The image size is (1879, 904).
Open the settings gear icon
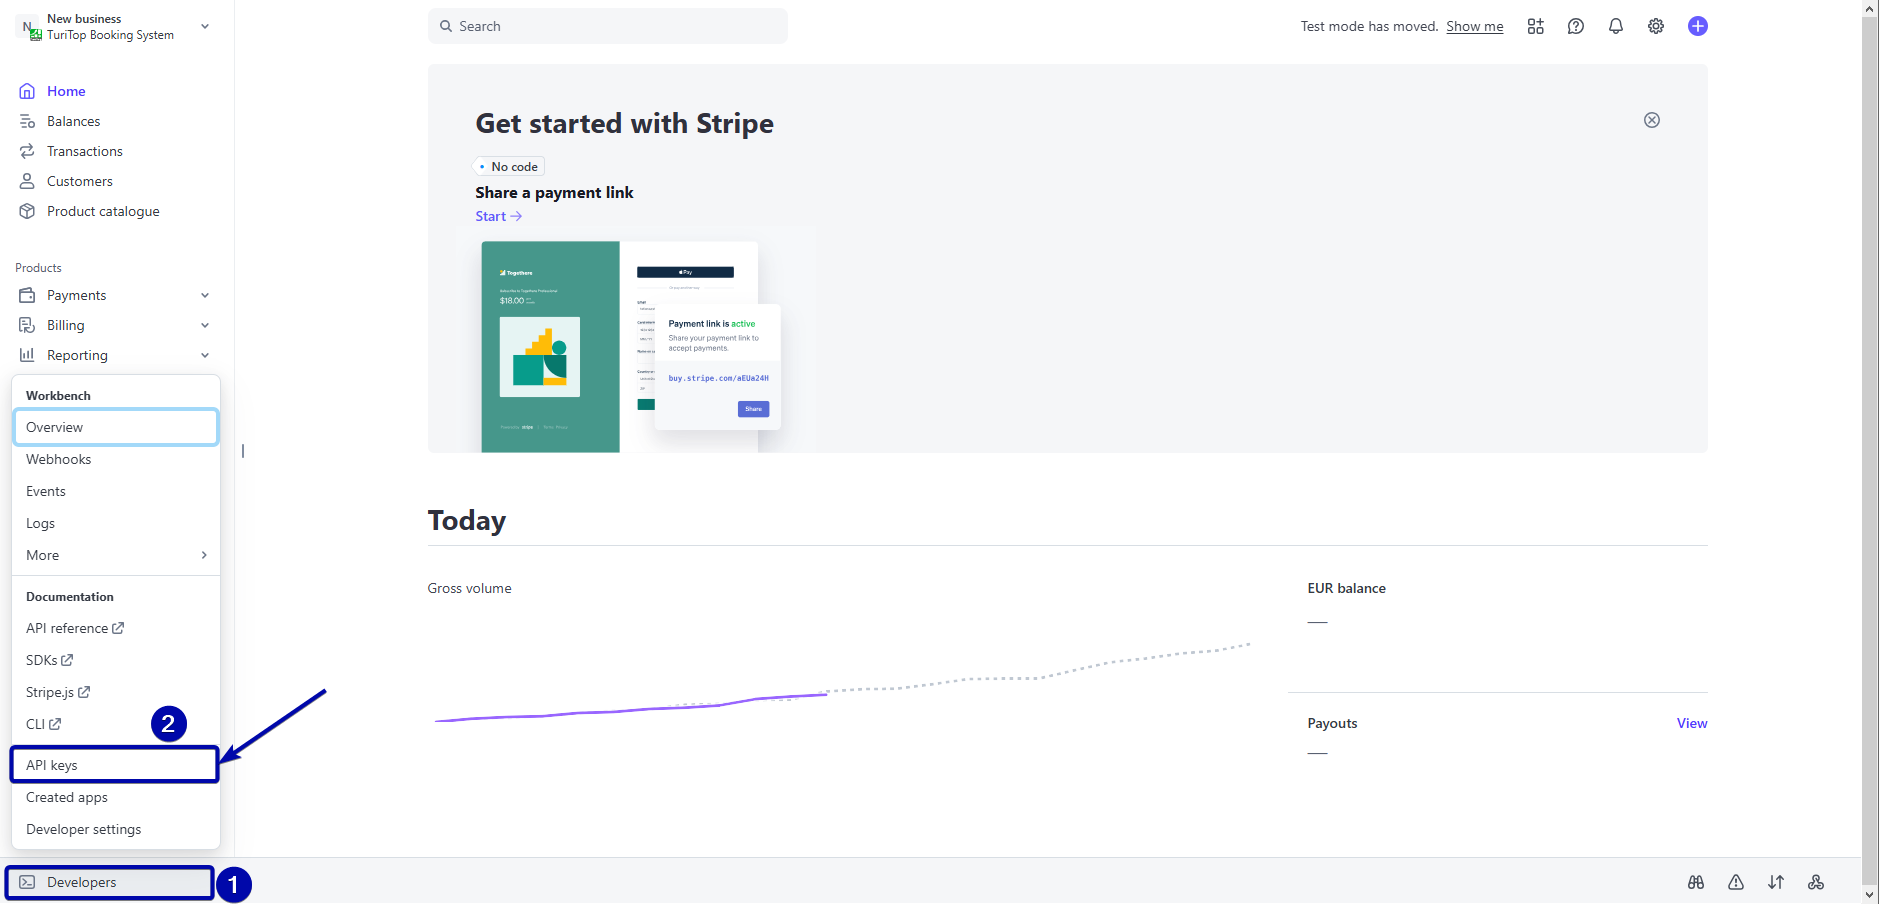pos(1655,26)
